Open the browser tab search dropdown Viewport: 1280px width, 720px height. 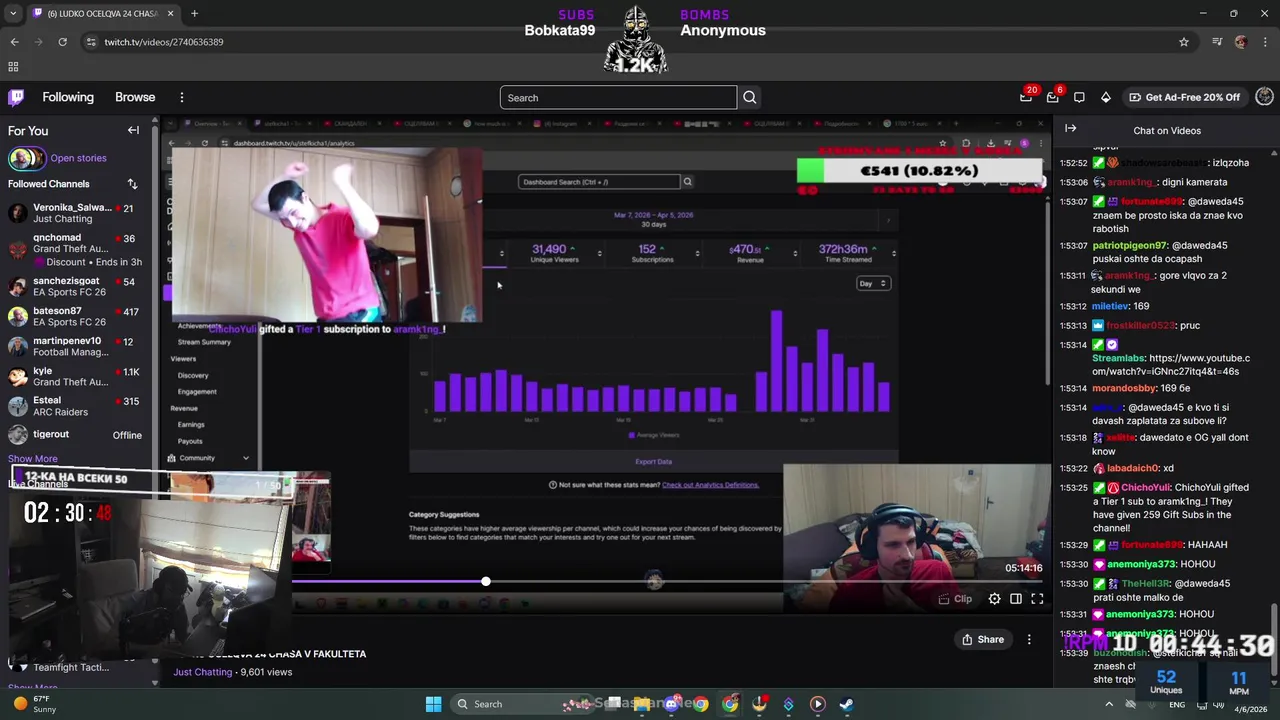(x=13, y=14)
